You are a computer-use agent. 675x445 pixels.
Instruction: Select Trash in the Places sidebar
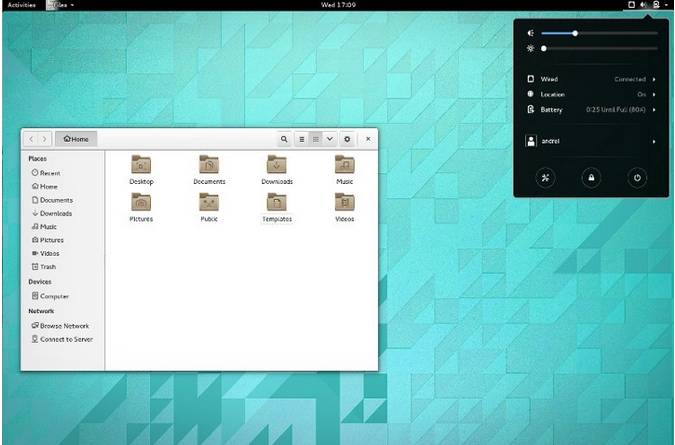coord(47,266)
